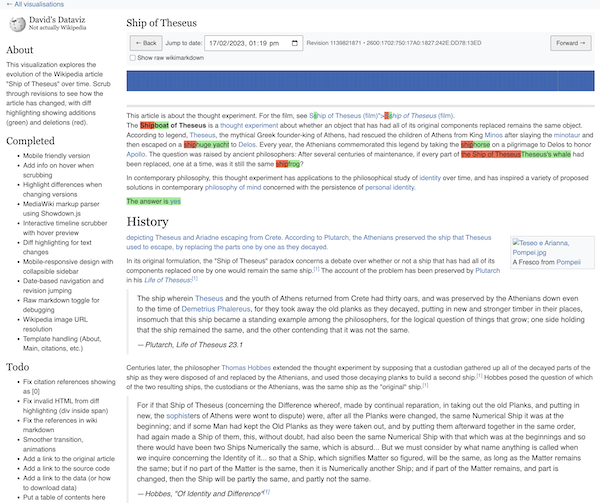The height and width of the screenshot is (503, 600).
Task: Open the Plutarch link in History section
Action: [488, 270]
